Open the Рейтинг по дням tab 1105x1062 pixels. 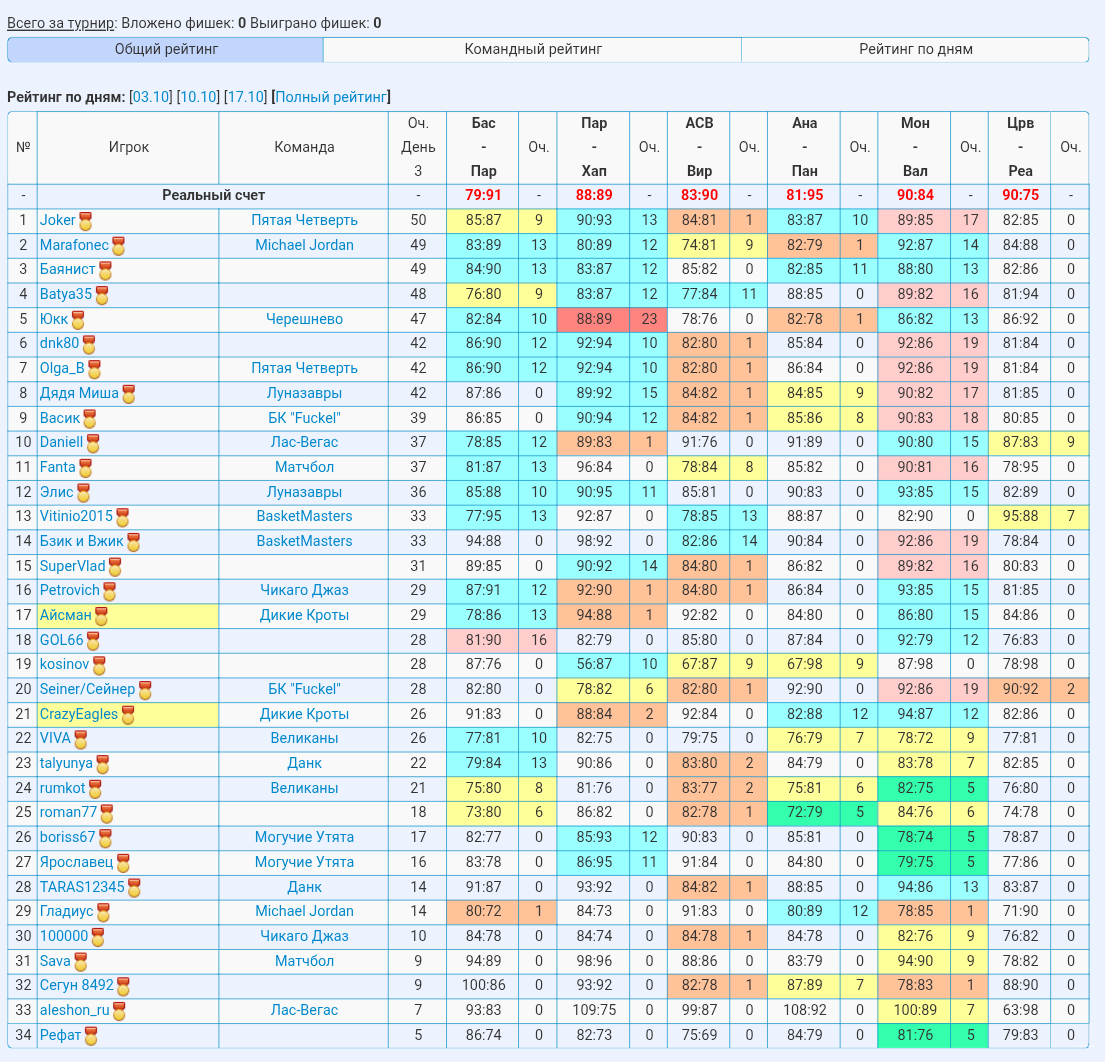click(x=915, y=49)
